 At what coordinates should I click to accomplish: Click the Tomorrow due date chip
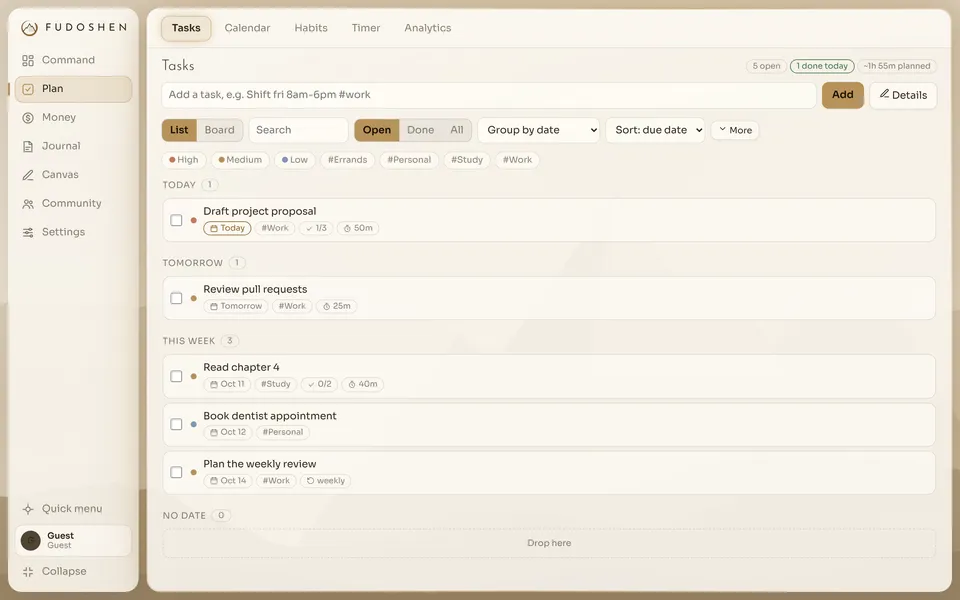pos(236,306)
